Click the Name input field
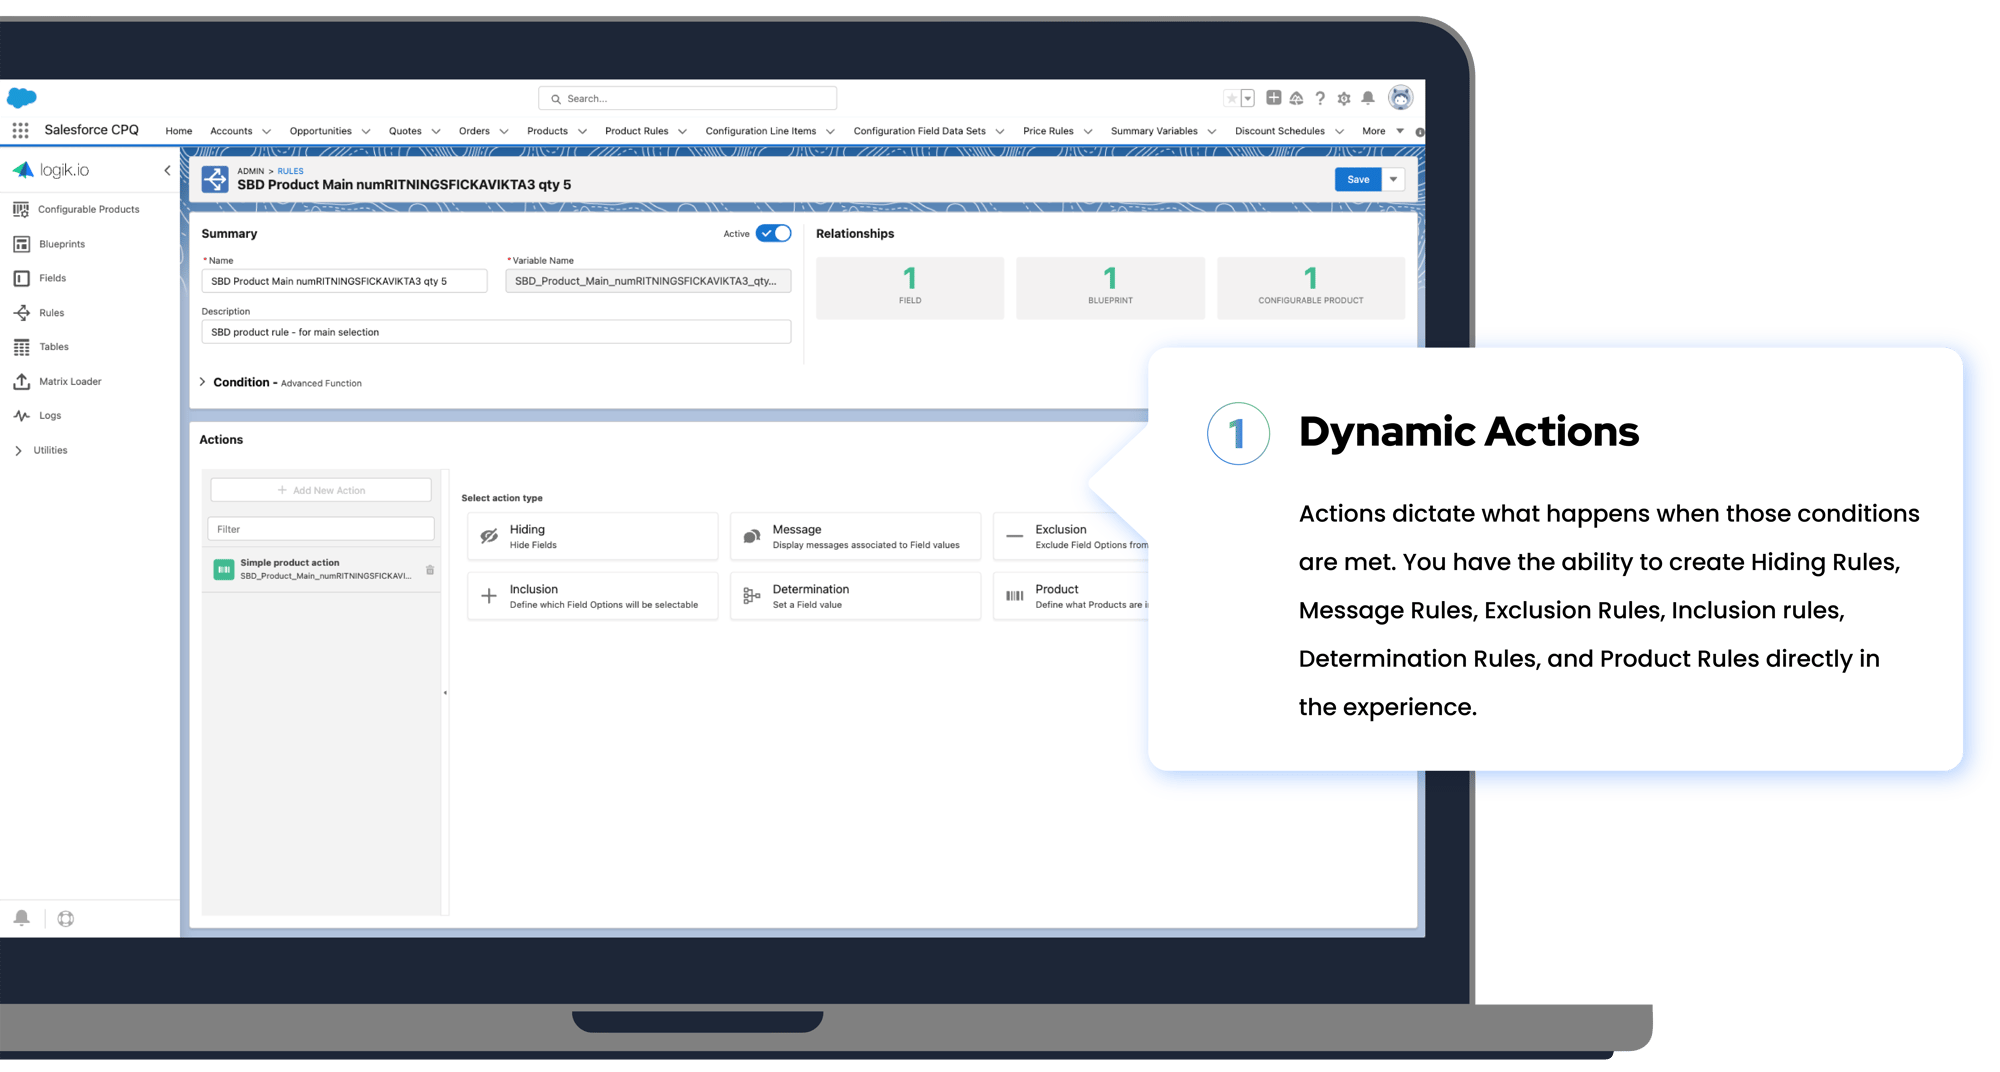 344,281
